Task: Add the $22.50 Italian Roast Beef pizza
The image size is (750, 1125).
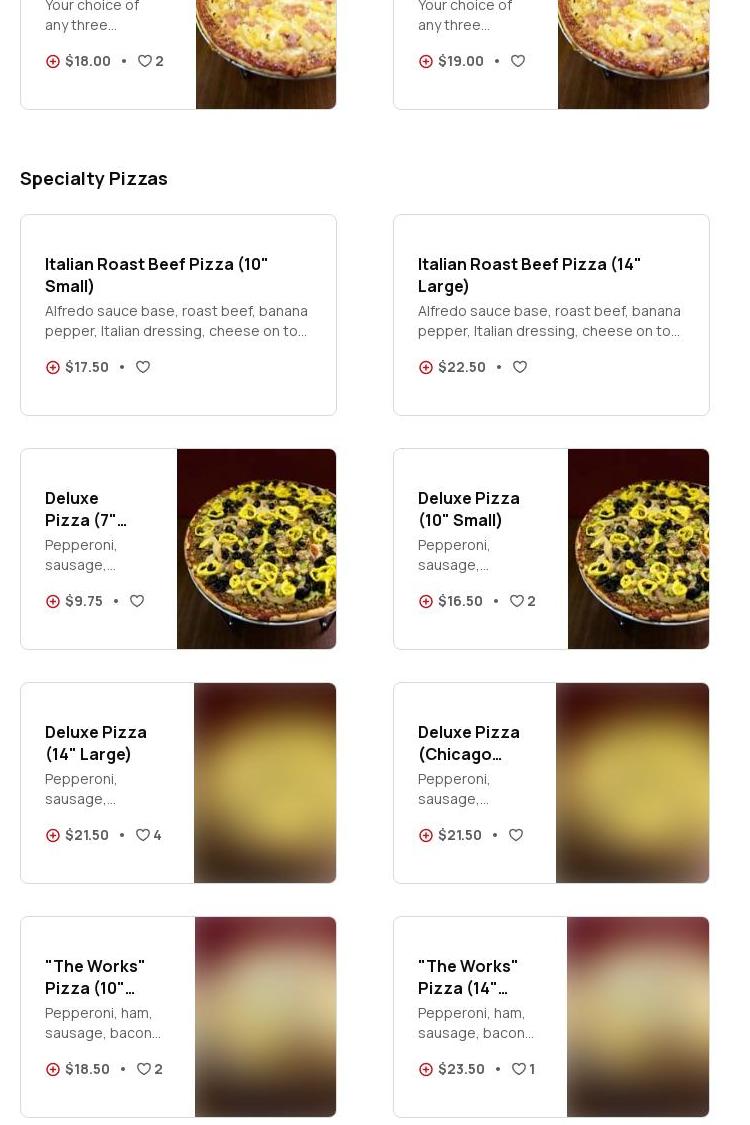Action: (426, 367)
